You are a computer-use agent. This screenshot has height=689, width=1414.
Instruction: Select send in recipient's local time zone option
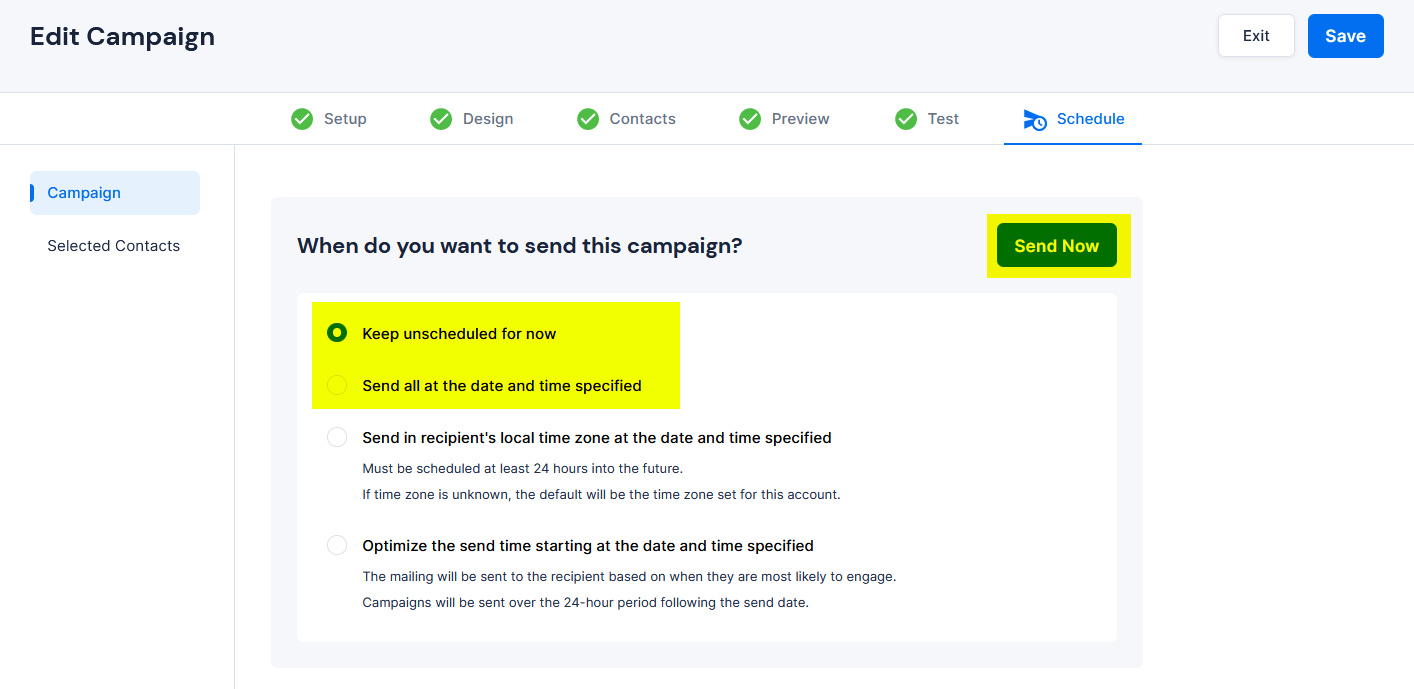(x=337, y=437)
